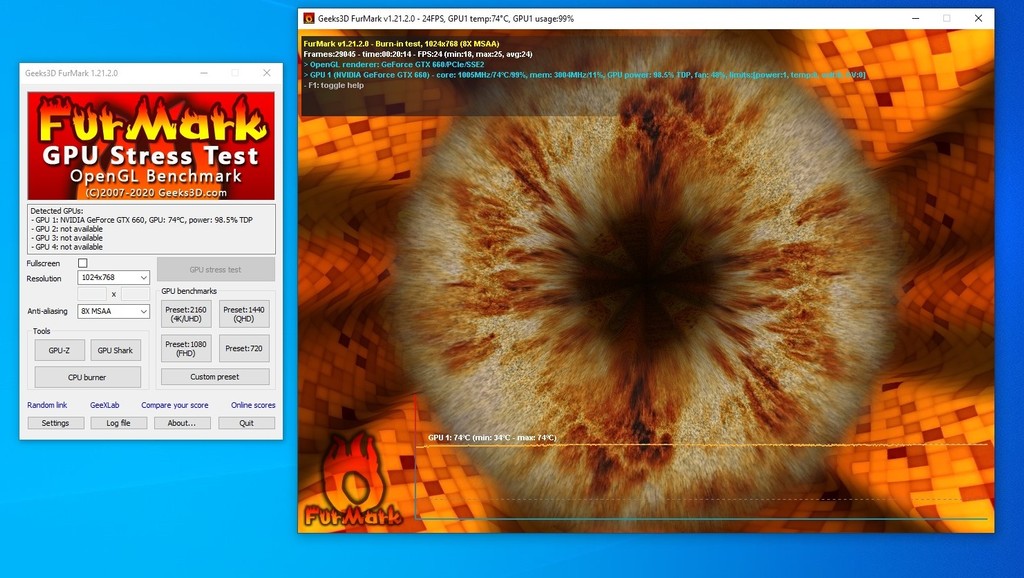
Task: Launch the GPU Shark tool
Action: 116,350
